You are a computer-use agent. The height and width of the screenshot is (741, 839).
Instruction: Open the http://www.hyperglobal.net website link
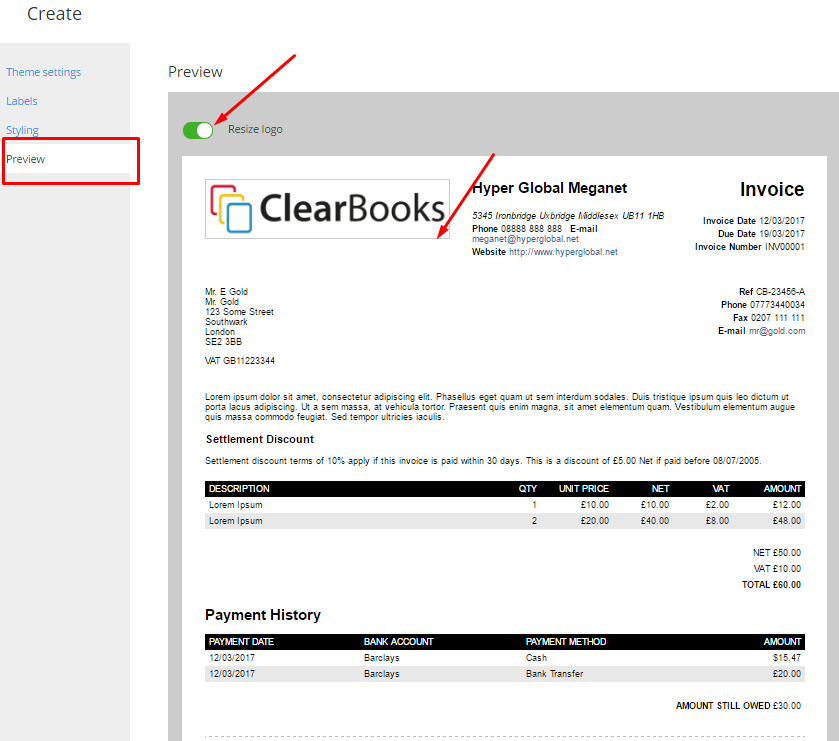[563, 252]
